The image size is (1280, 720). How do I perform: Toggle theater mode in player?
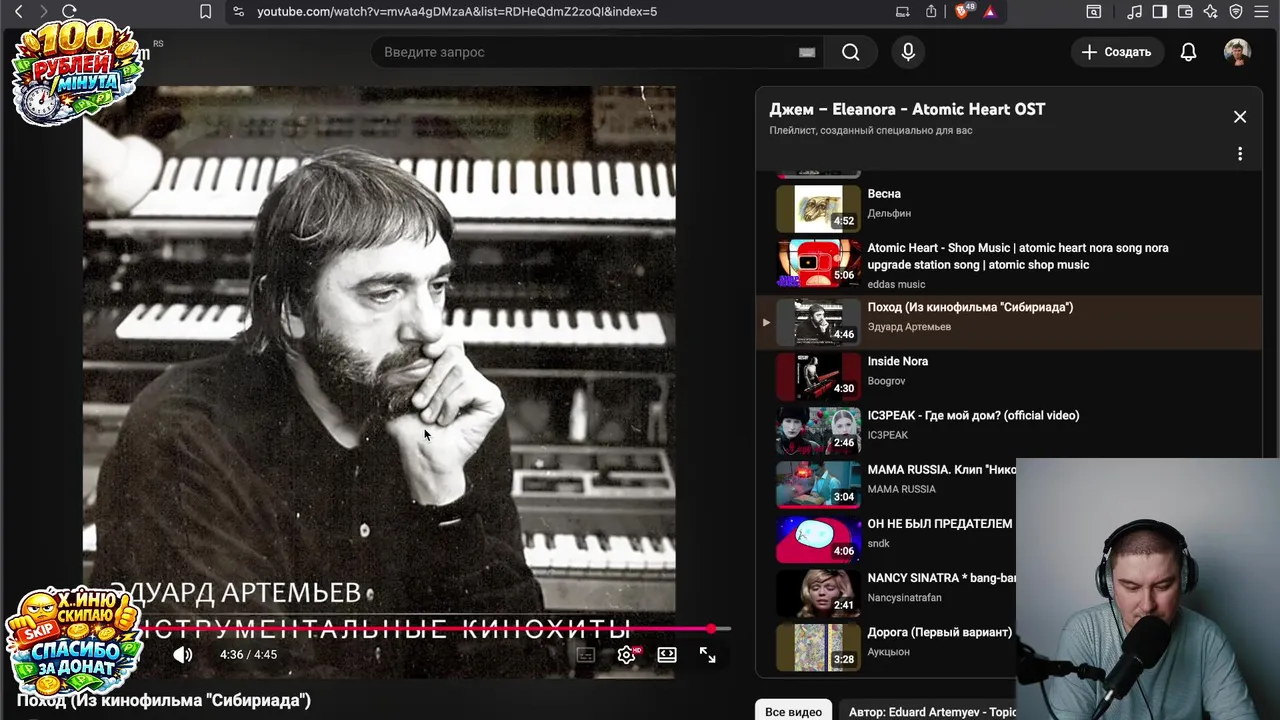(x=667, y=655)
